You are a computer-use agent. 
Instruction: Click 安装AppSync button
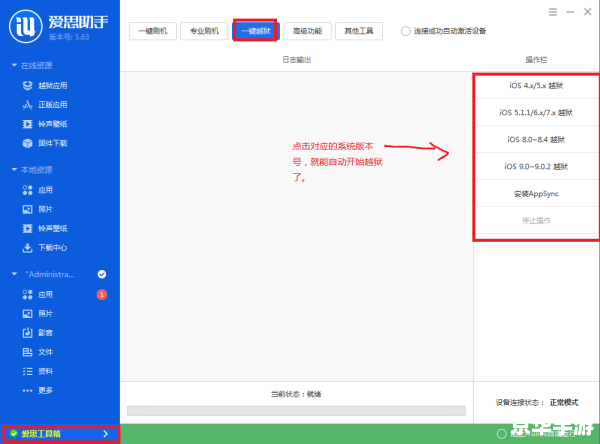point(536,194)
